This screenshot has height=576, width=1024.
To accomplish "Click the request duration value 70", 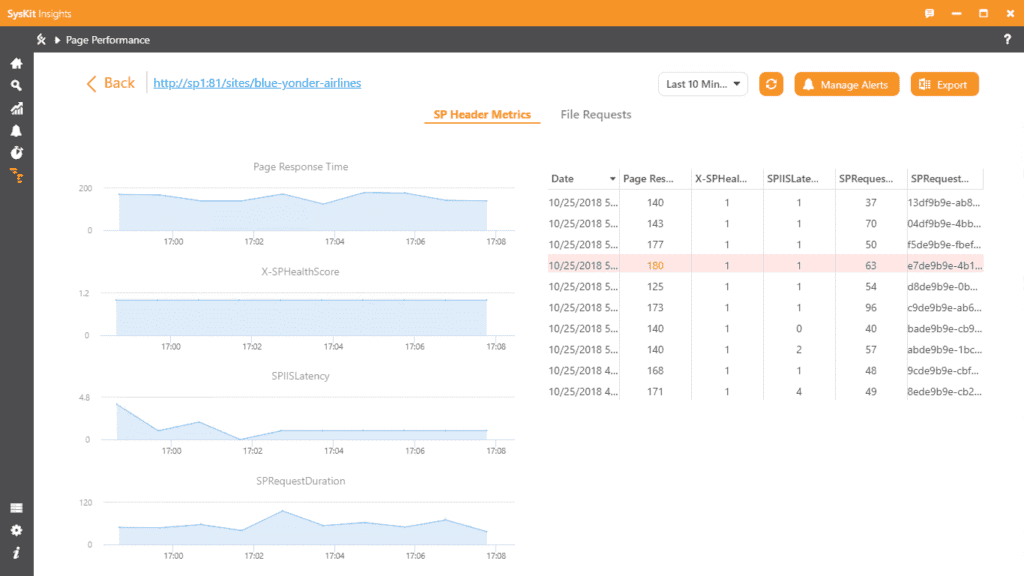I will (x=871, y=223).
